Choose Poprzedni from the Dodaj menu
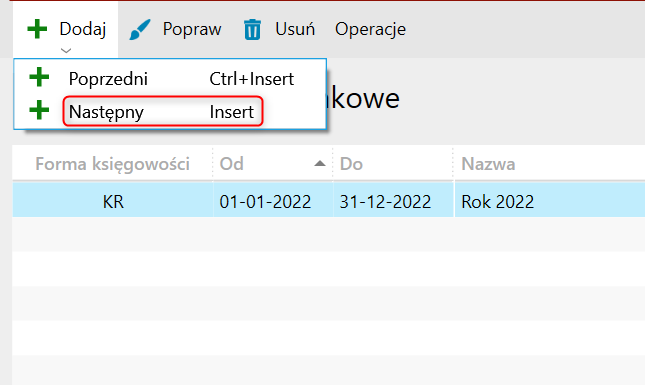Screen dimensions: 645x385 point(170,79)
